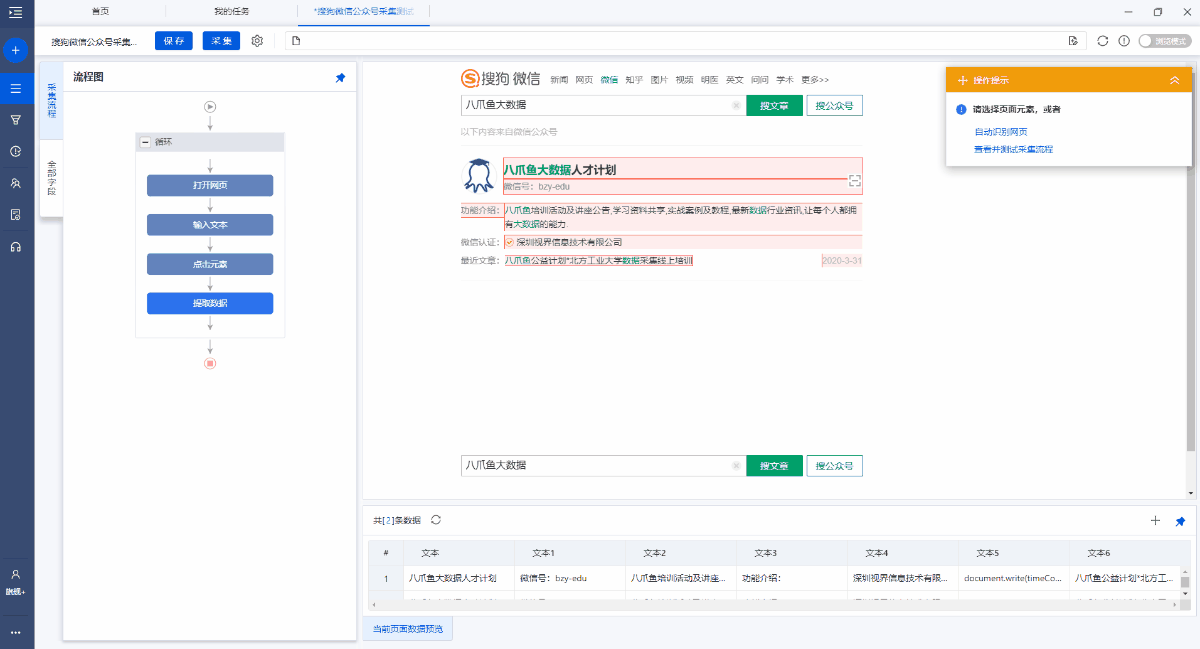
Task: Click the data table horizontal scrollbar
Action: (x=775, y=604)
